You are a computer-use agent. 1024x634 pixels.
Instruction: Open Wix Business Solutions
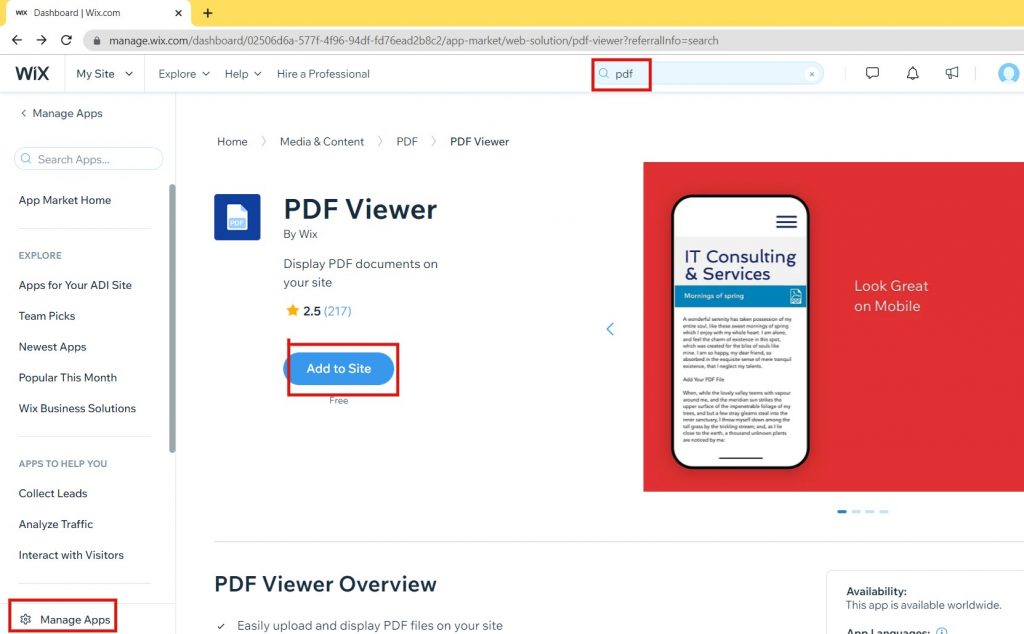[x=77, y=408]
